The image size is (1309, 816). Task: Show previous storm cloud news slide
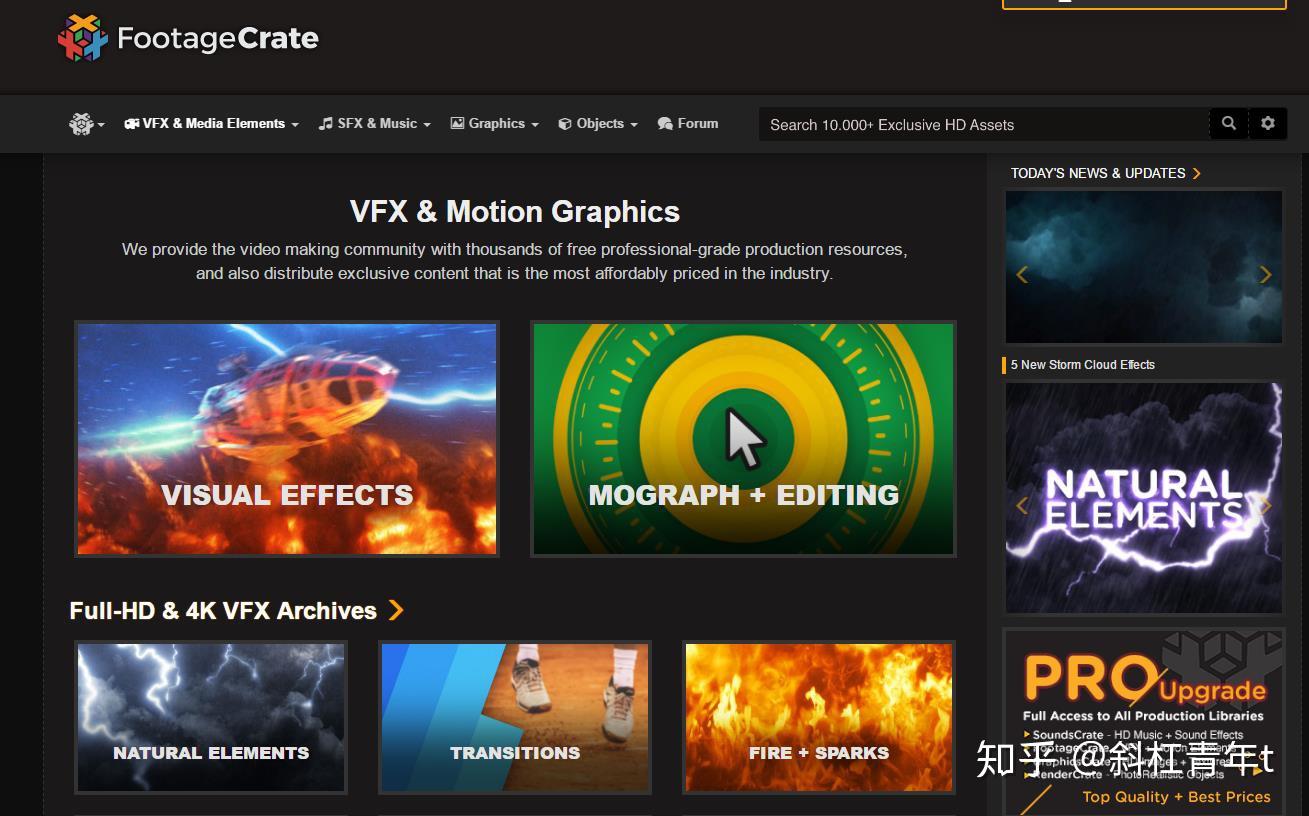point(1022,274)
